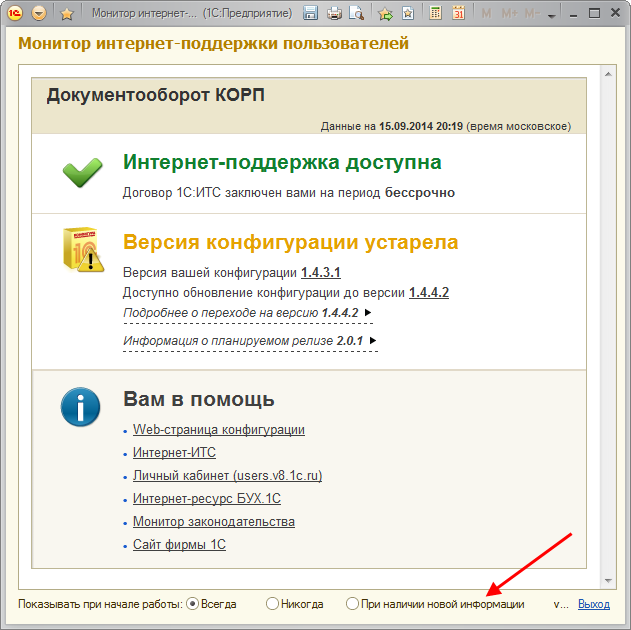Click the Вам в помощь heading

(199, 399)
